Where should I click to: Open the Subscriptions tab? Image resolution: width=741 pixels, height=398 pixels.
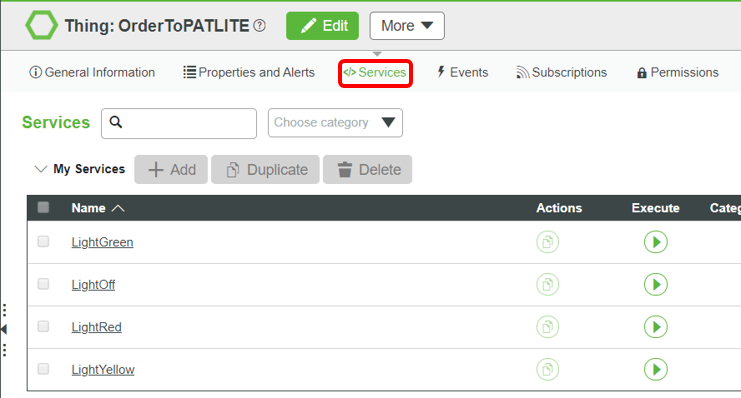(561, 72)
